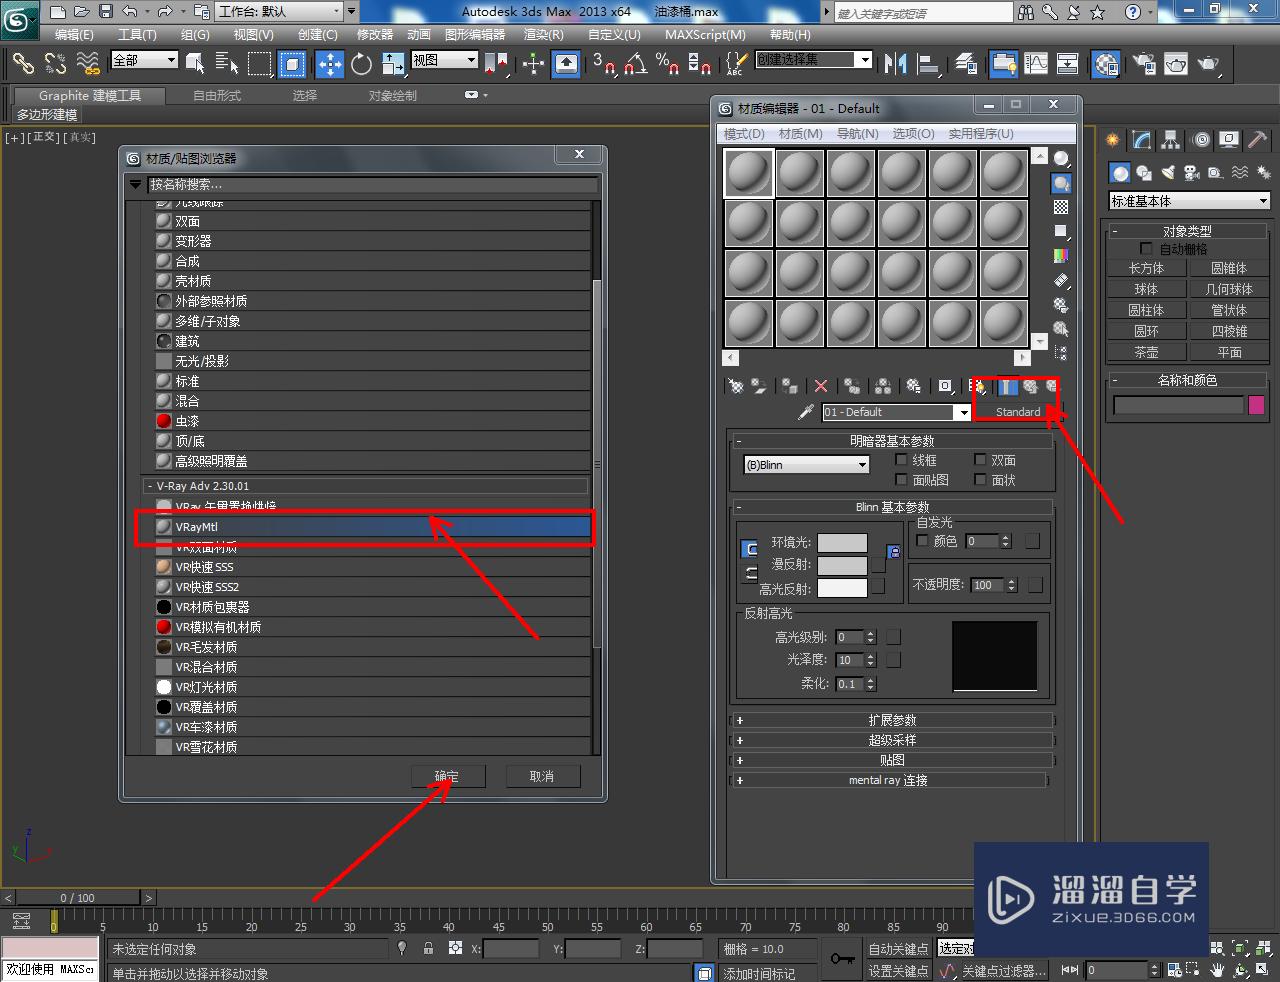Click the Set Keys key icon

[842, 959]
